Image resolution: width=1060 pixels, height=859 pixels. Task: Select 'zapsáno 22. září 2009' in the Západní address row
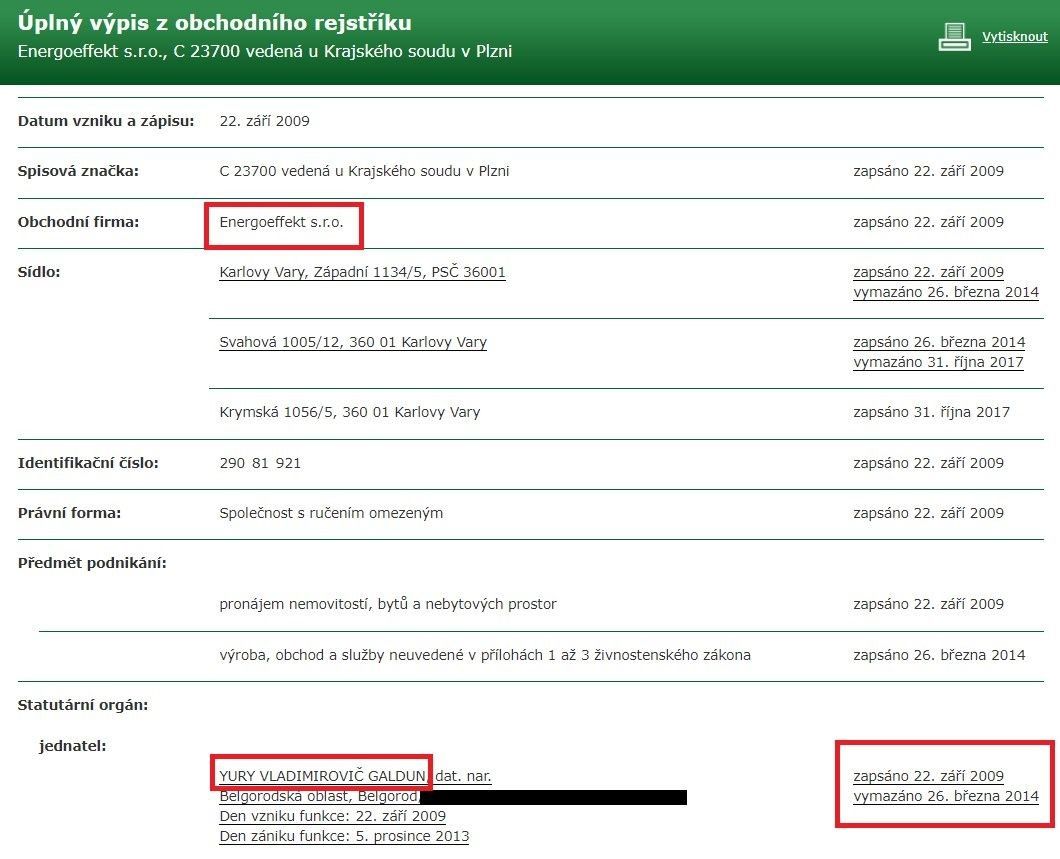coord(928,272)
